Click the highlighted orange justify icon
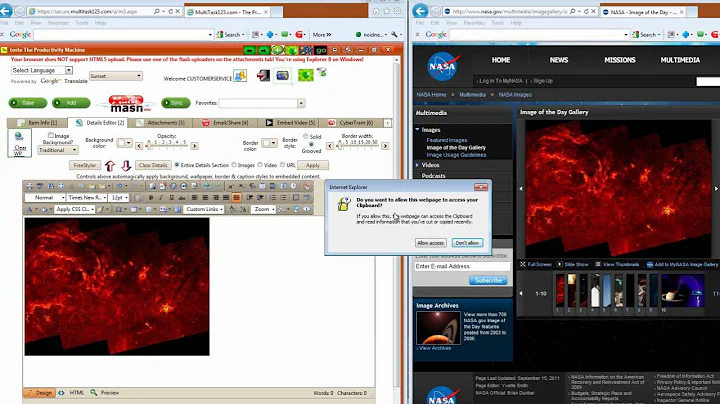The image size is (720, 404). pos(236,197)
